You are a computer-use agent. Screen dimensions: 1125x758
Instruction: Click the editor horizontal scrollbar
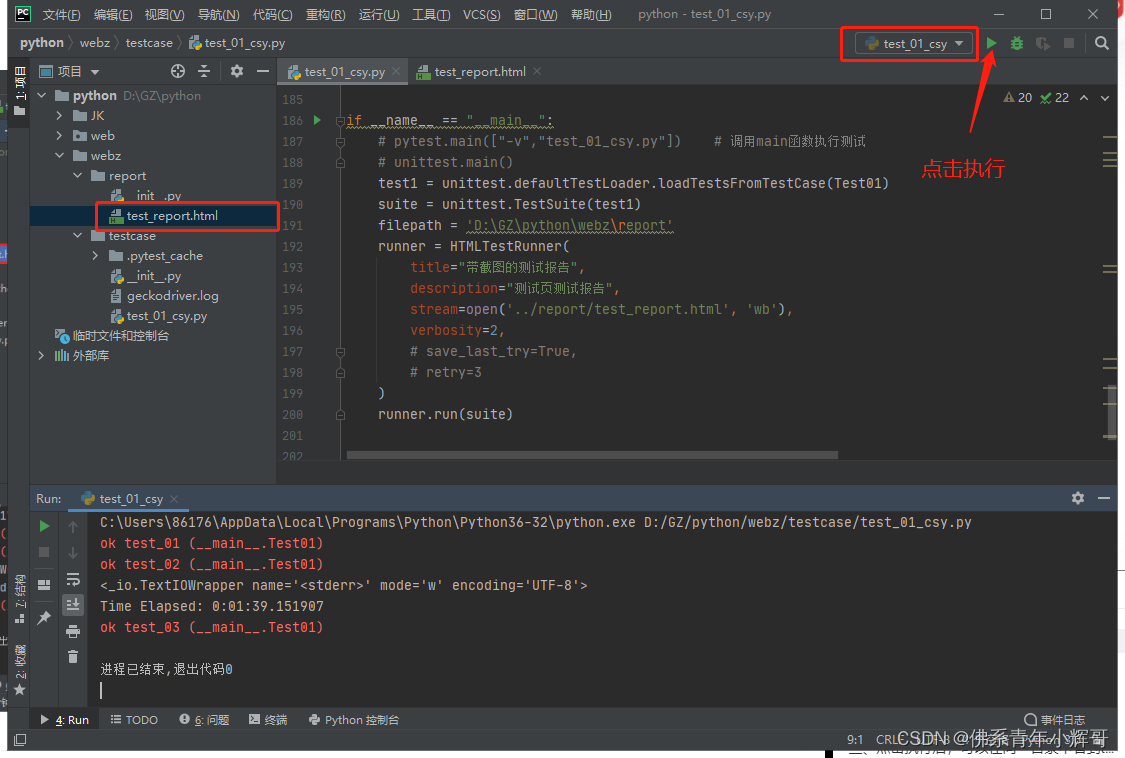592,455
